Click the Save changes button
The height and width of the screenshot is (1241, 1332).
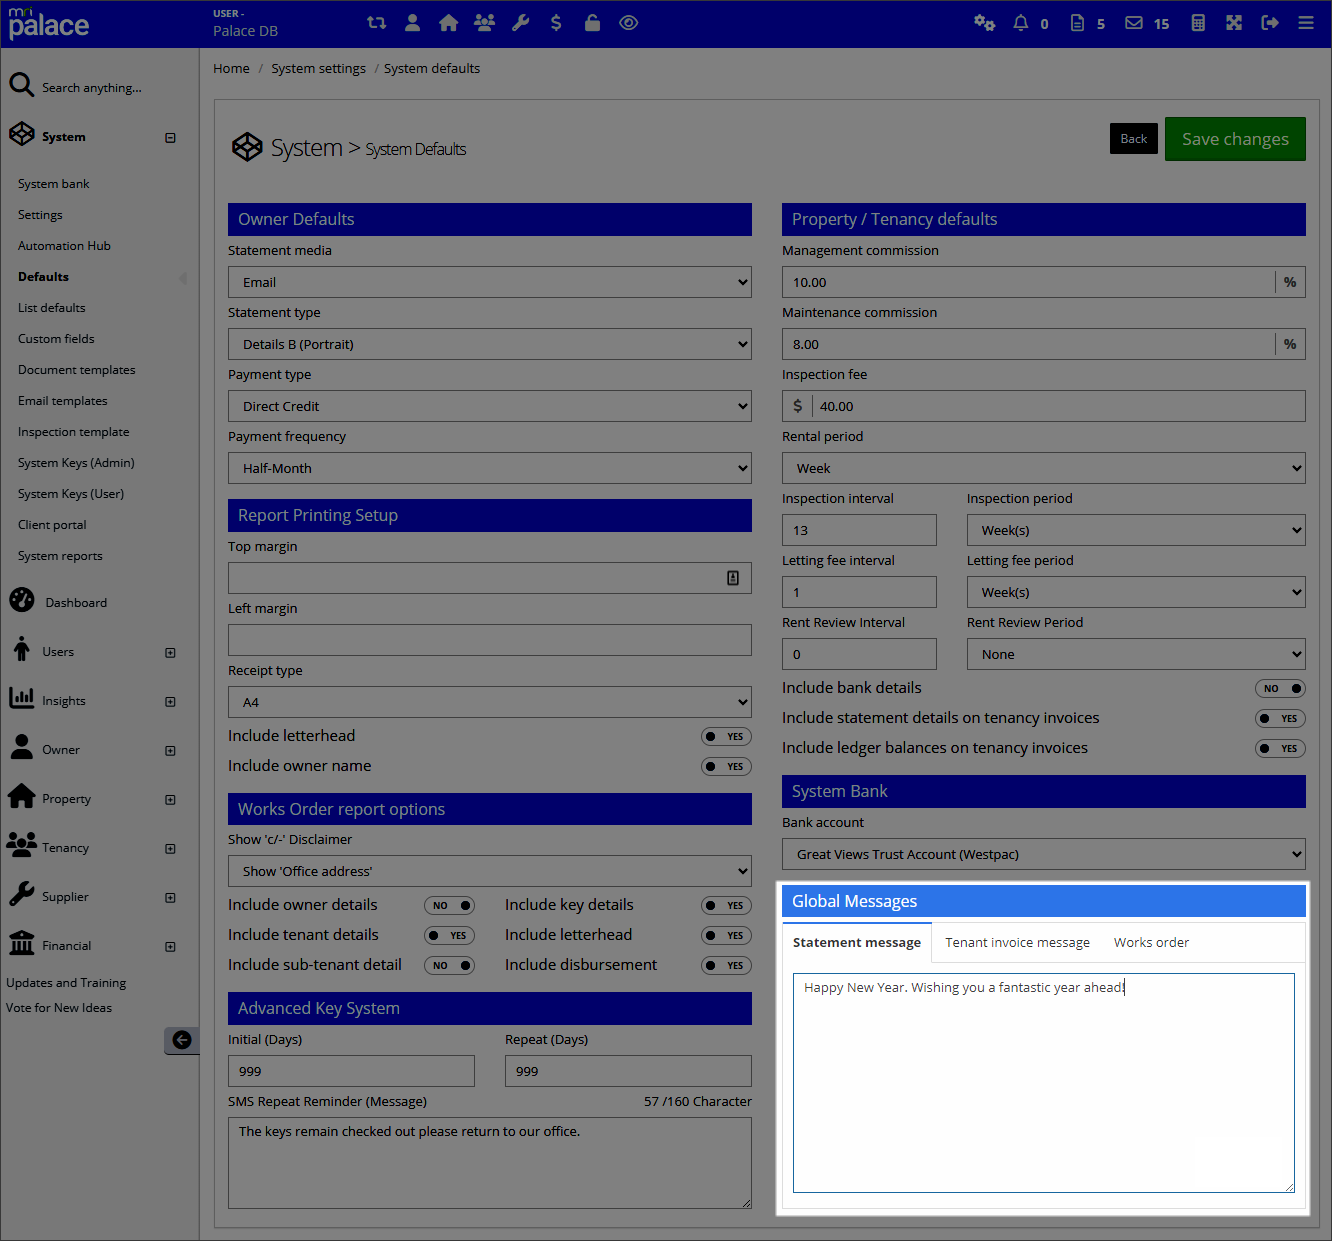pos(1234,139)
